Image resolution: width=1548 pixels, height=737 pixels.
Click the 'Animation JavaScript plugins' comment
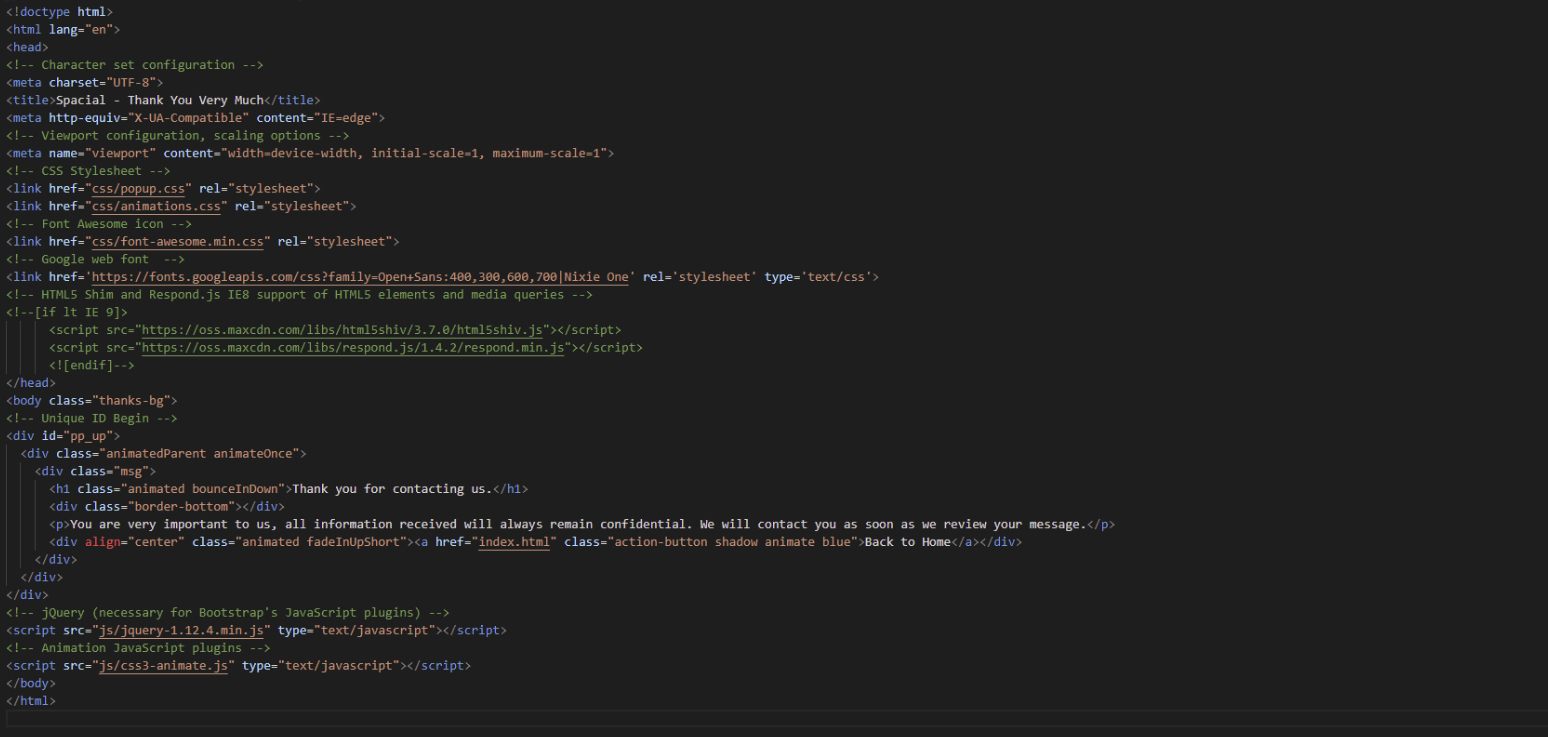point(138,648)
